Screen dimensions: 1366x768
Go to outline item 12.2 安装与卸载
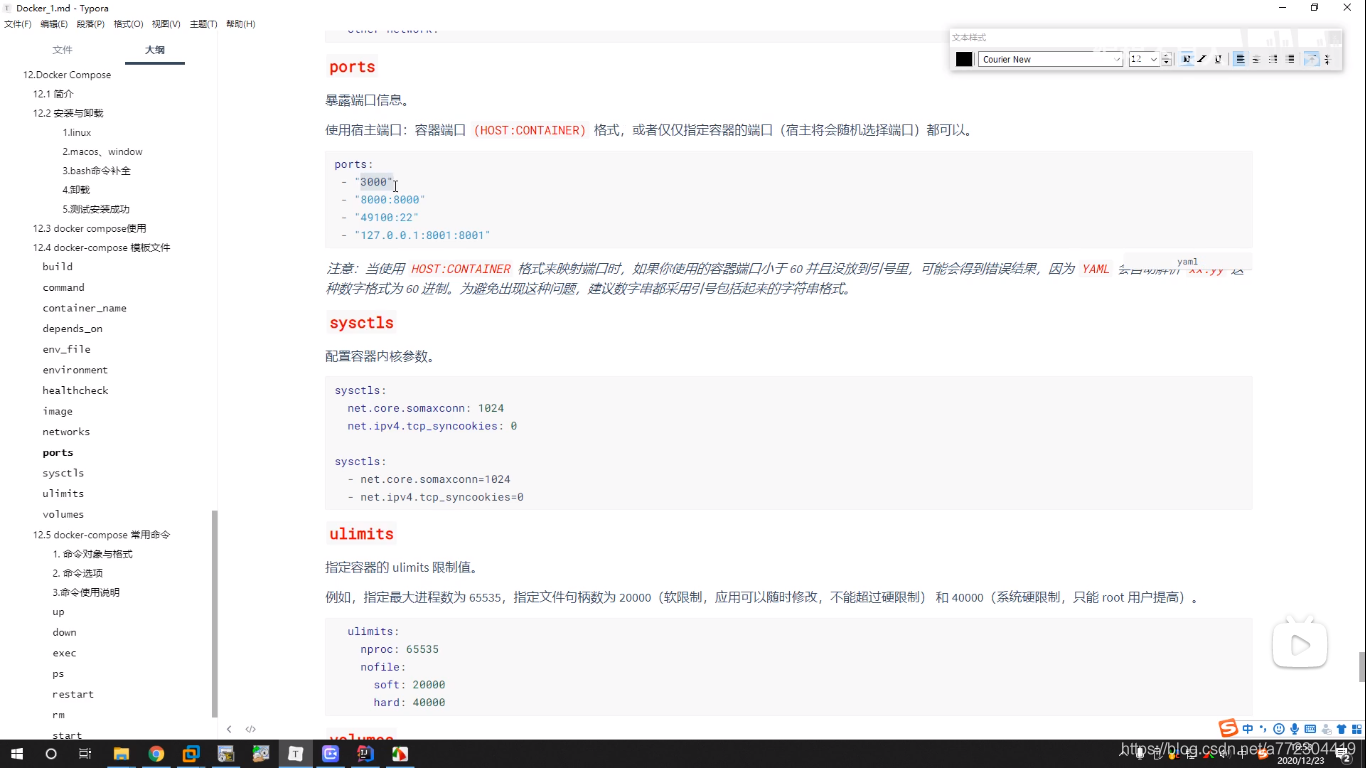tap(68, 113)
